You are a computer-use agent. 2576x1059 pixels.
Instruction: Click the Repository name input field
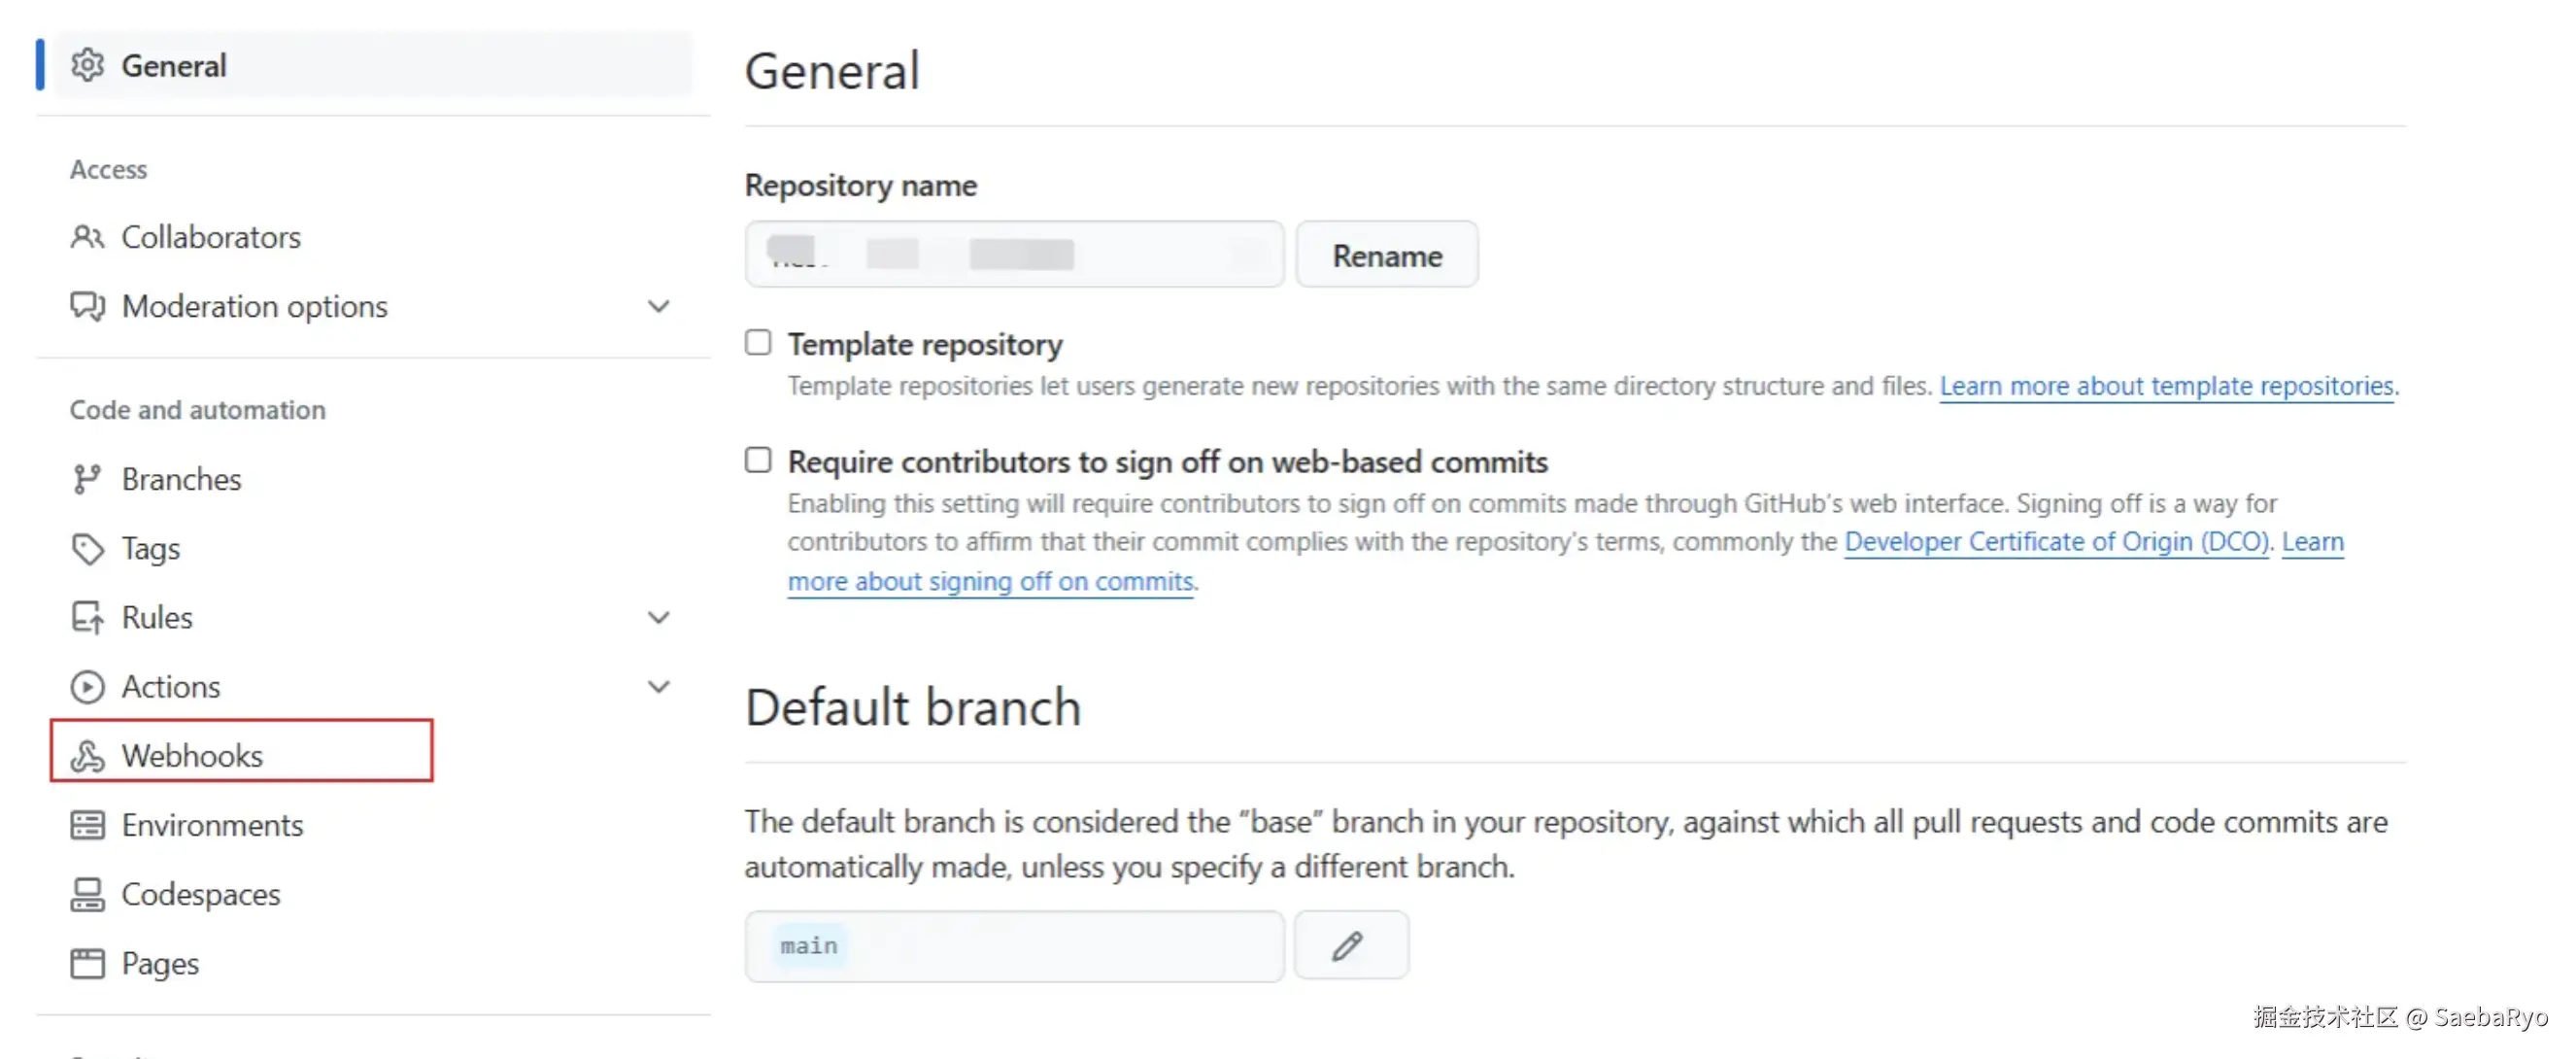tap(1014, 255)
